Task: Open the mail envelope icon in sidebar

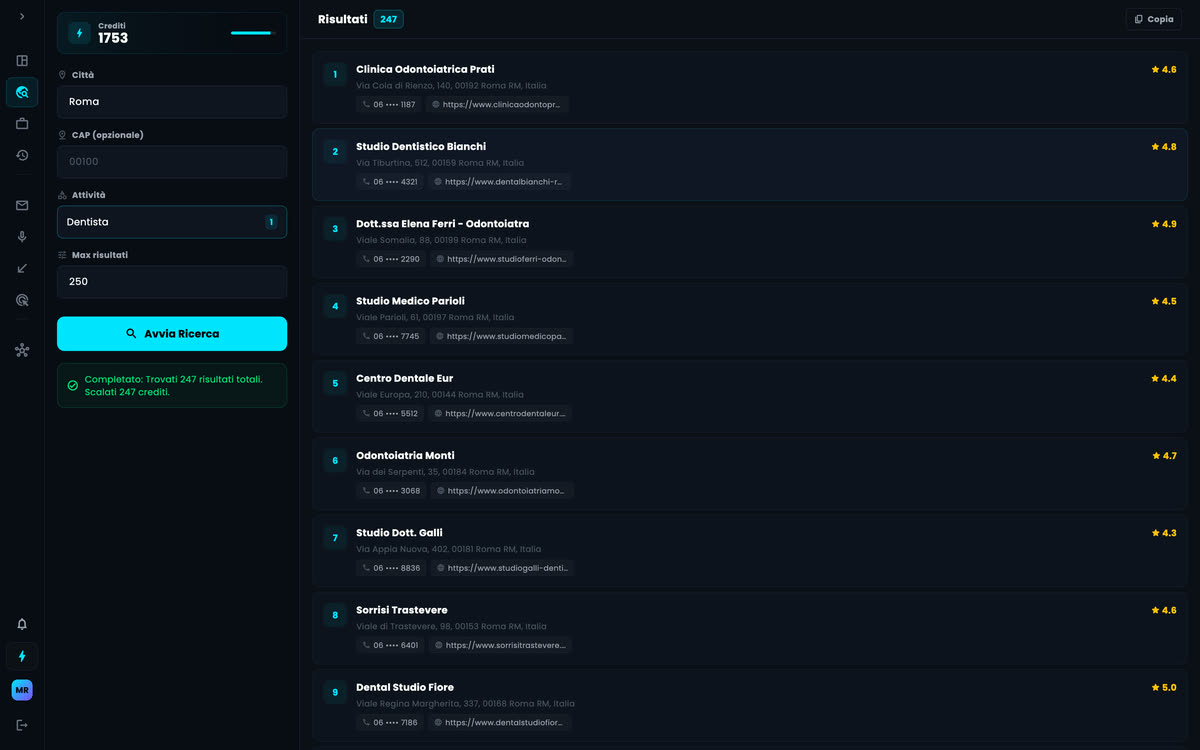Action: (22, 205)
